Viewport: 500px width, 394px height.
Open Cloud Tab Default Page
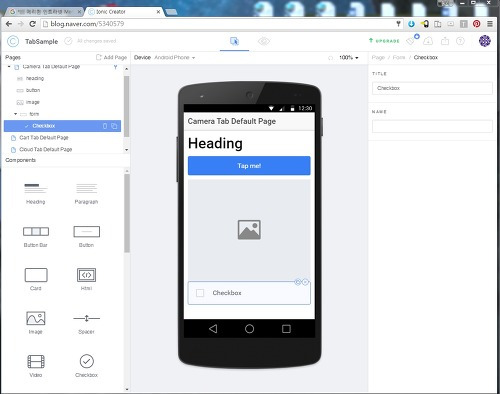[46, 149]
